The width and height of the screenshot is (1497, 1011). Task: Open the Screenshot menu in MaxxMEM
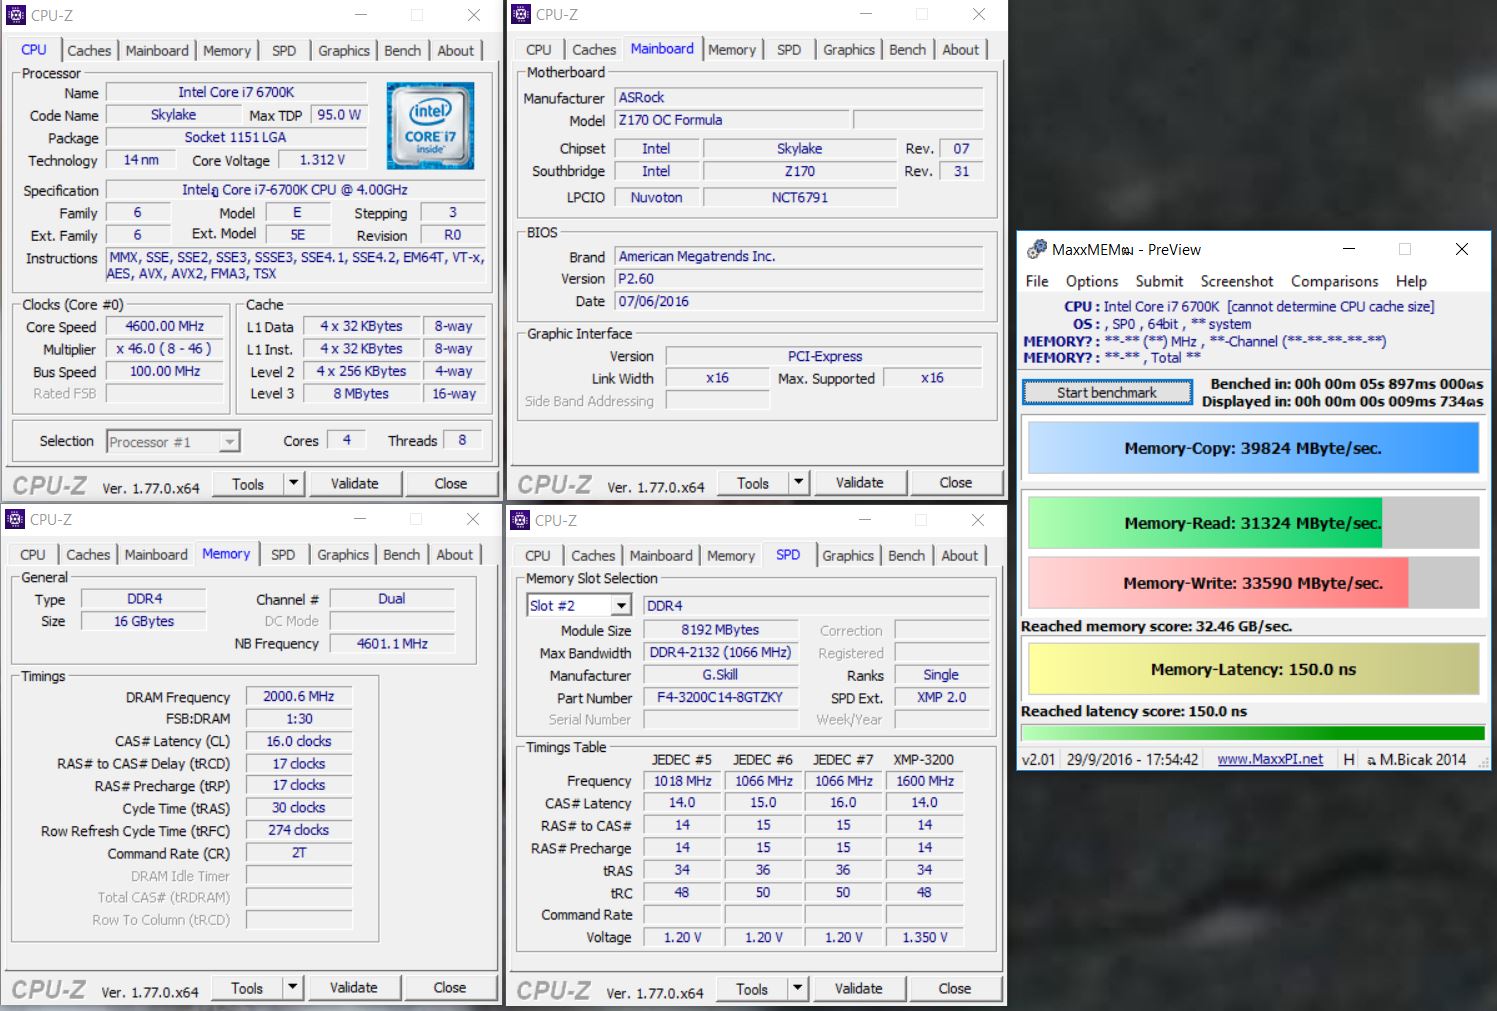click(1236, 282)
